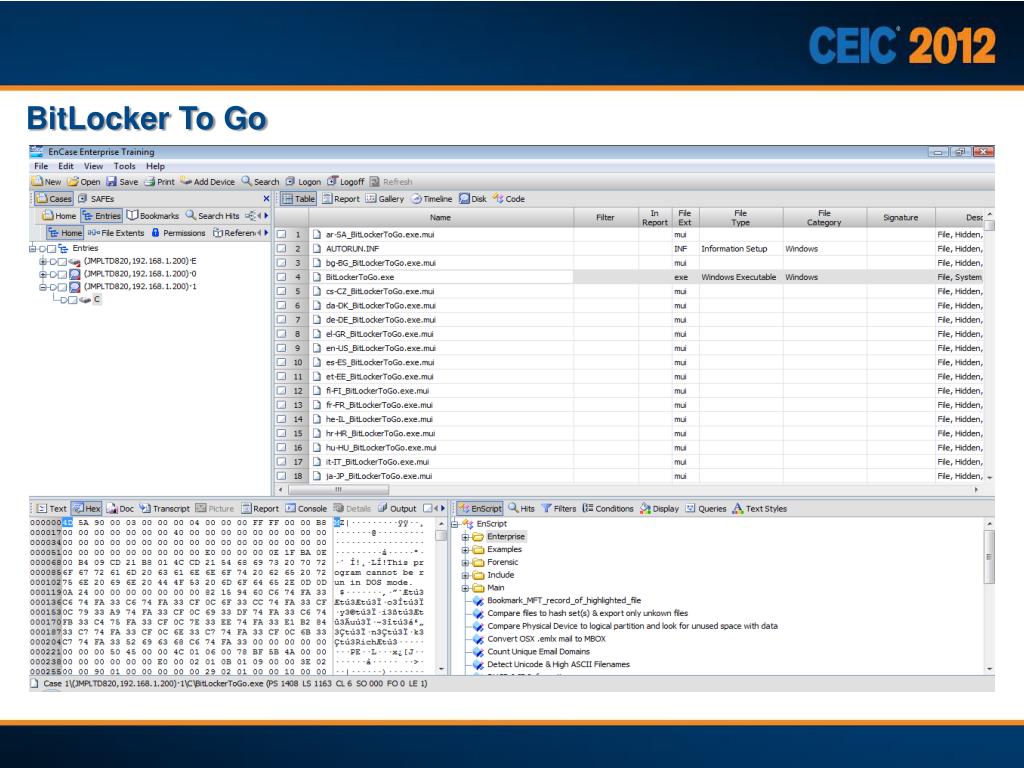
Task: Open the View menu
Action: pyautogui.click(x=93, y=166)
